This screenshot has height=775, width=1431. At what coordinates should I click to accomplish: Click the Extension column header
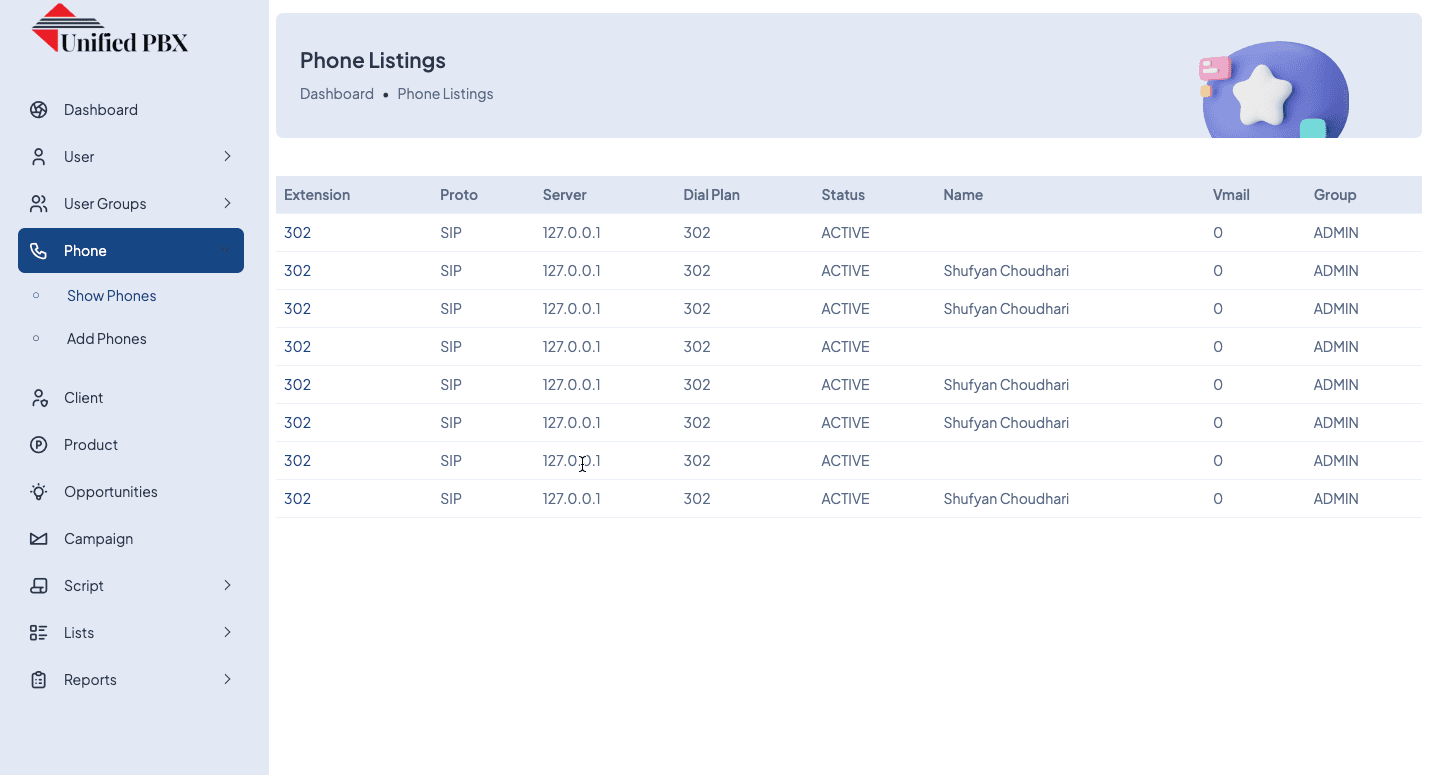click(x=317, y=195)
